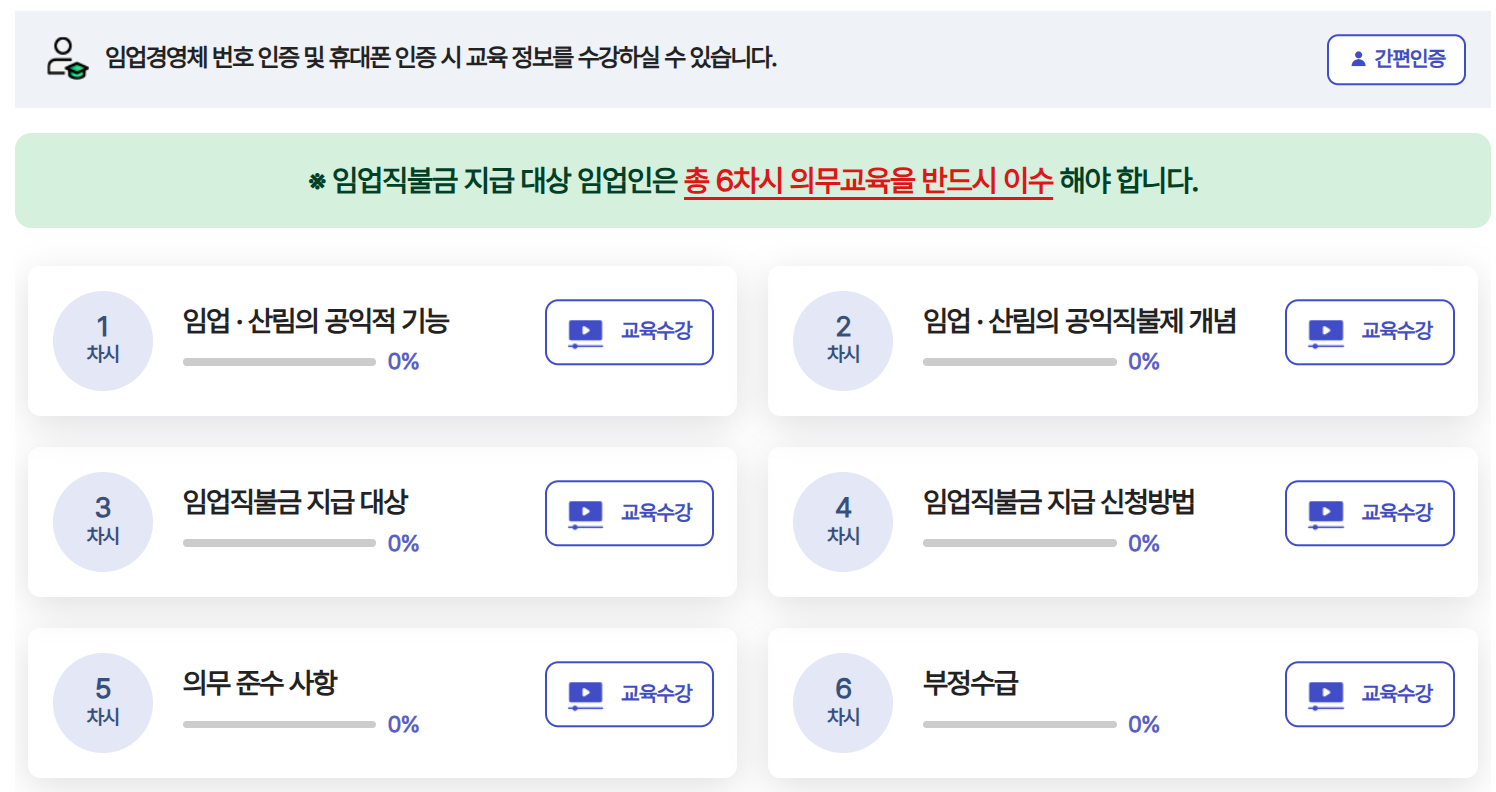Begin 교육수강 for 부정수급 lesson
The width and height of the screenshot is (1496, 792).
pos(1370,694)
